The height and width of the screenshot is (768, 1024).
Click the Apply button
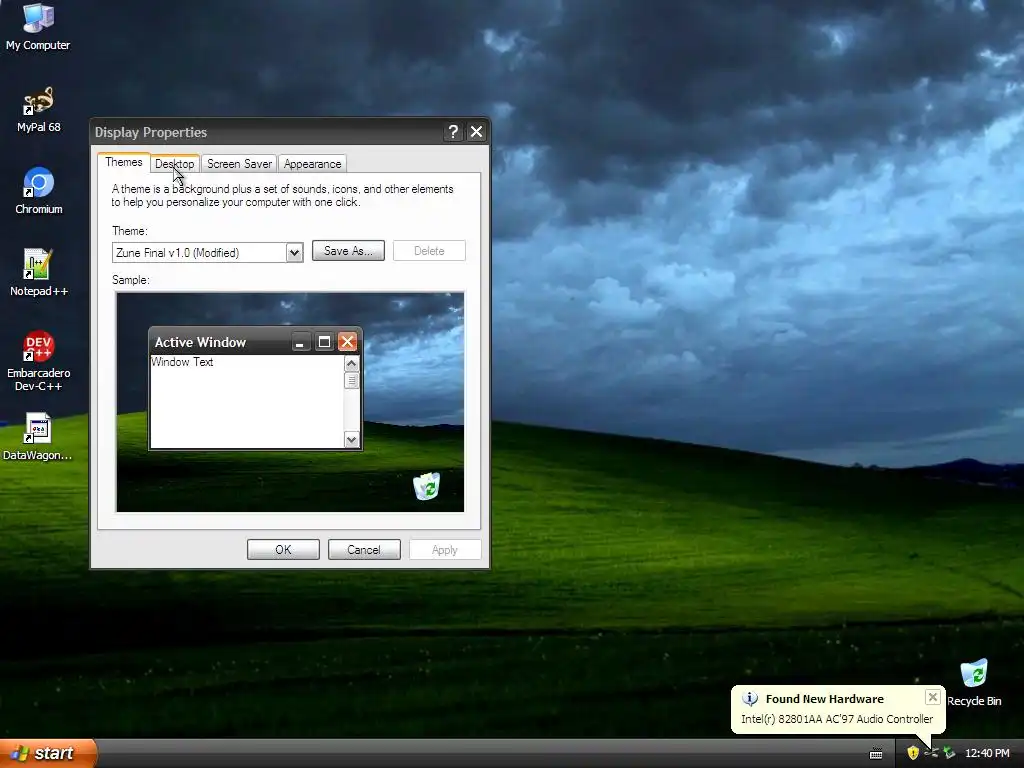445,550
